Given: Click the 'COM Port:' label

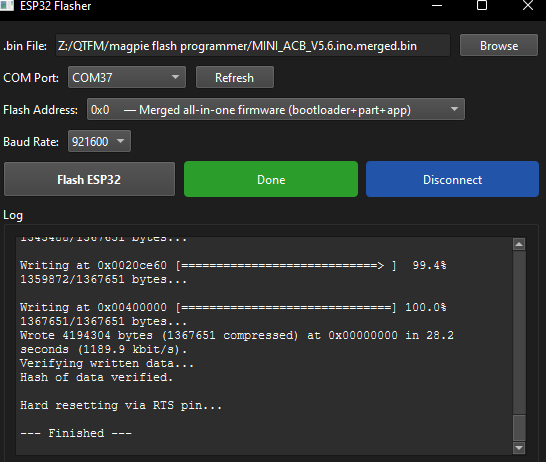Looking at the screenshot, I should tap(31, 78).
